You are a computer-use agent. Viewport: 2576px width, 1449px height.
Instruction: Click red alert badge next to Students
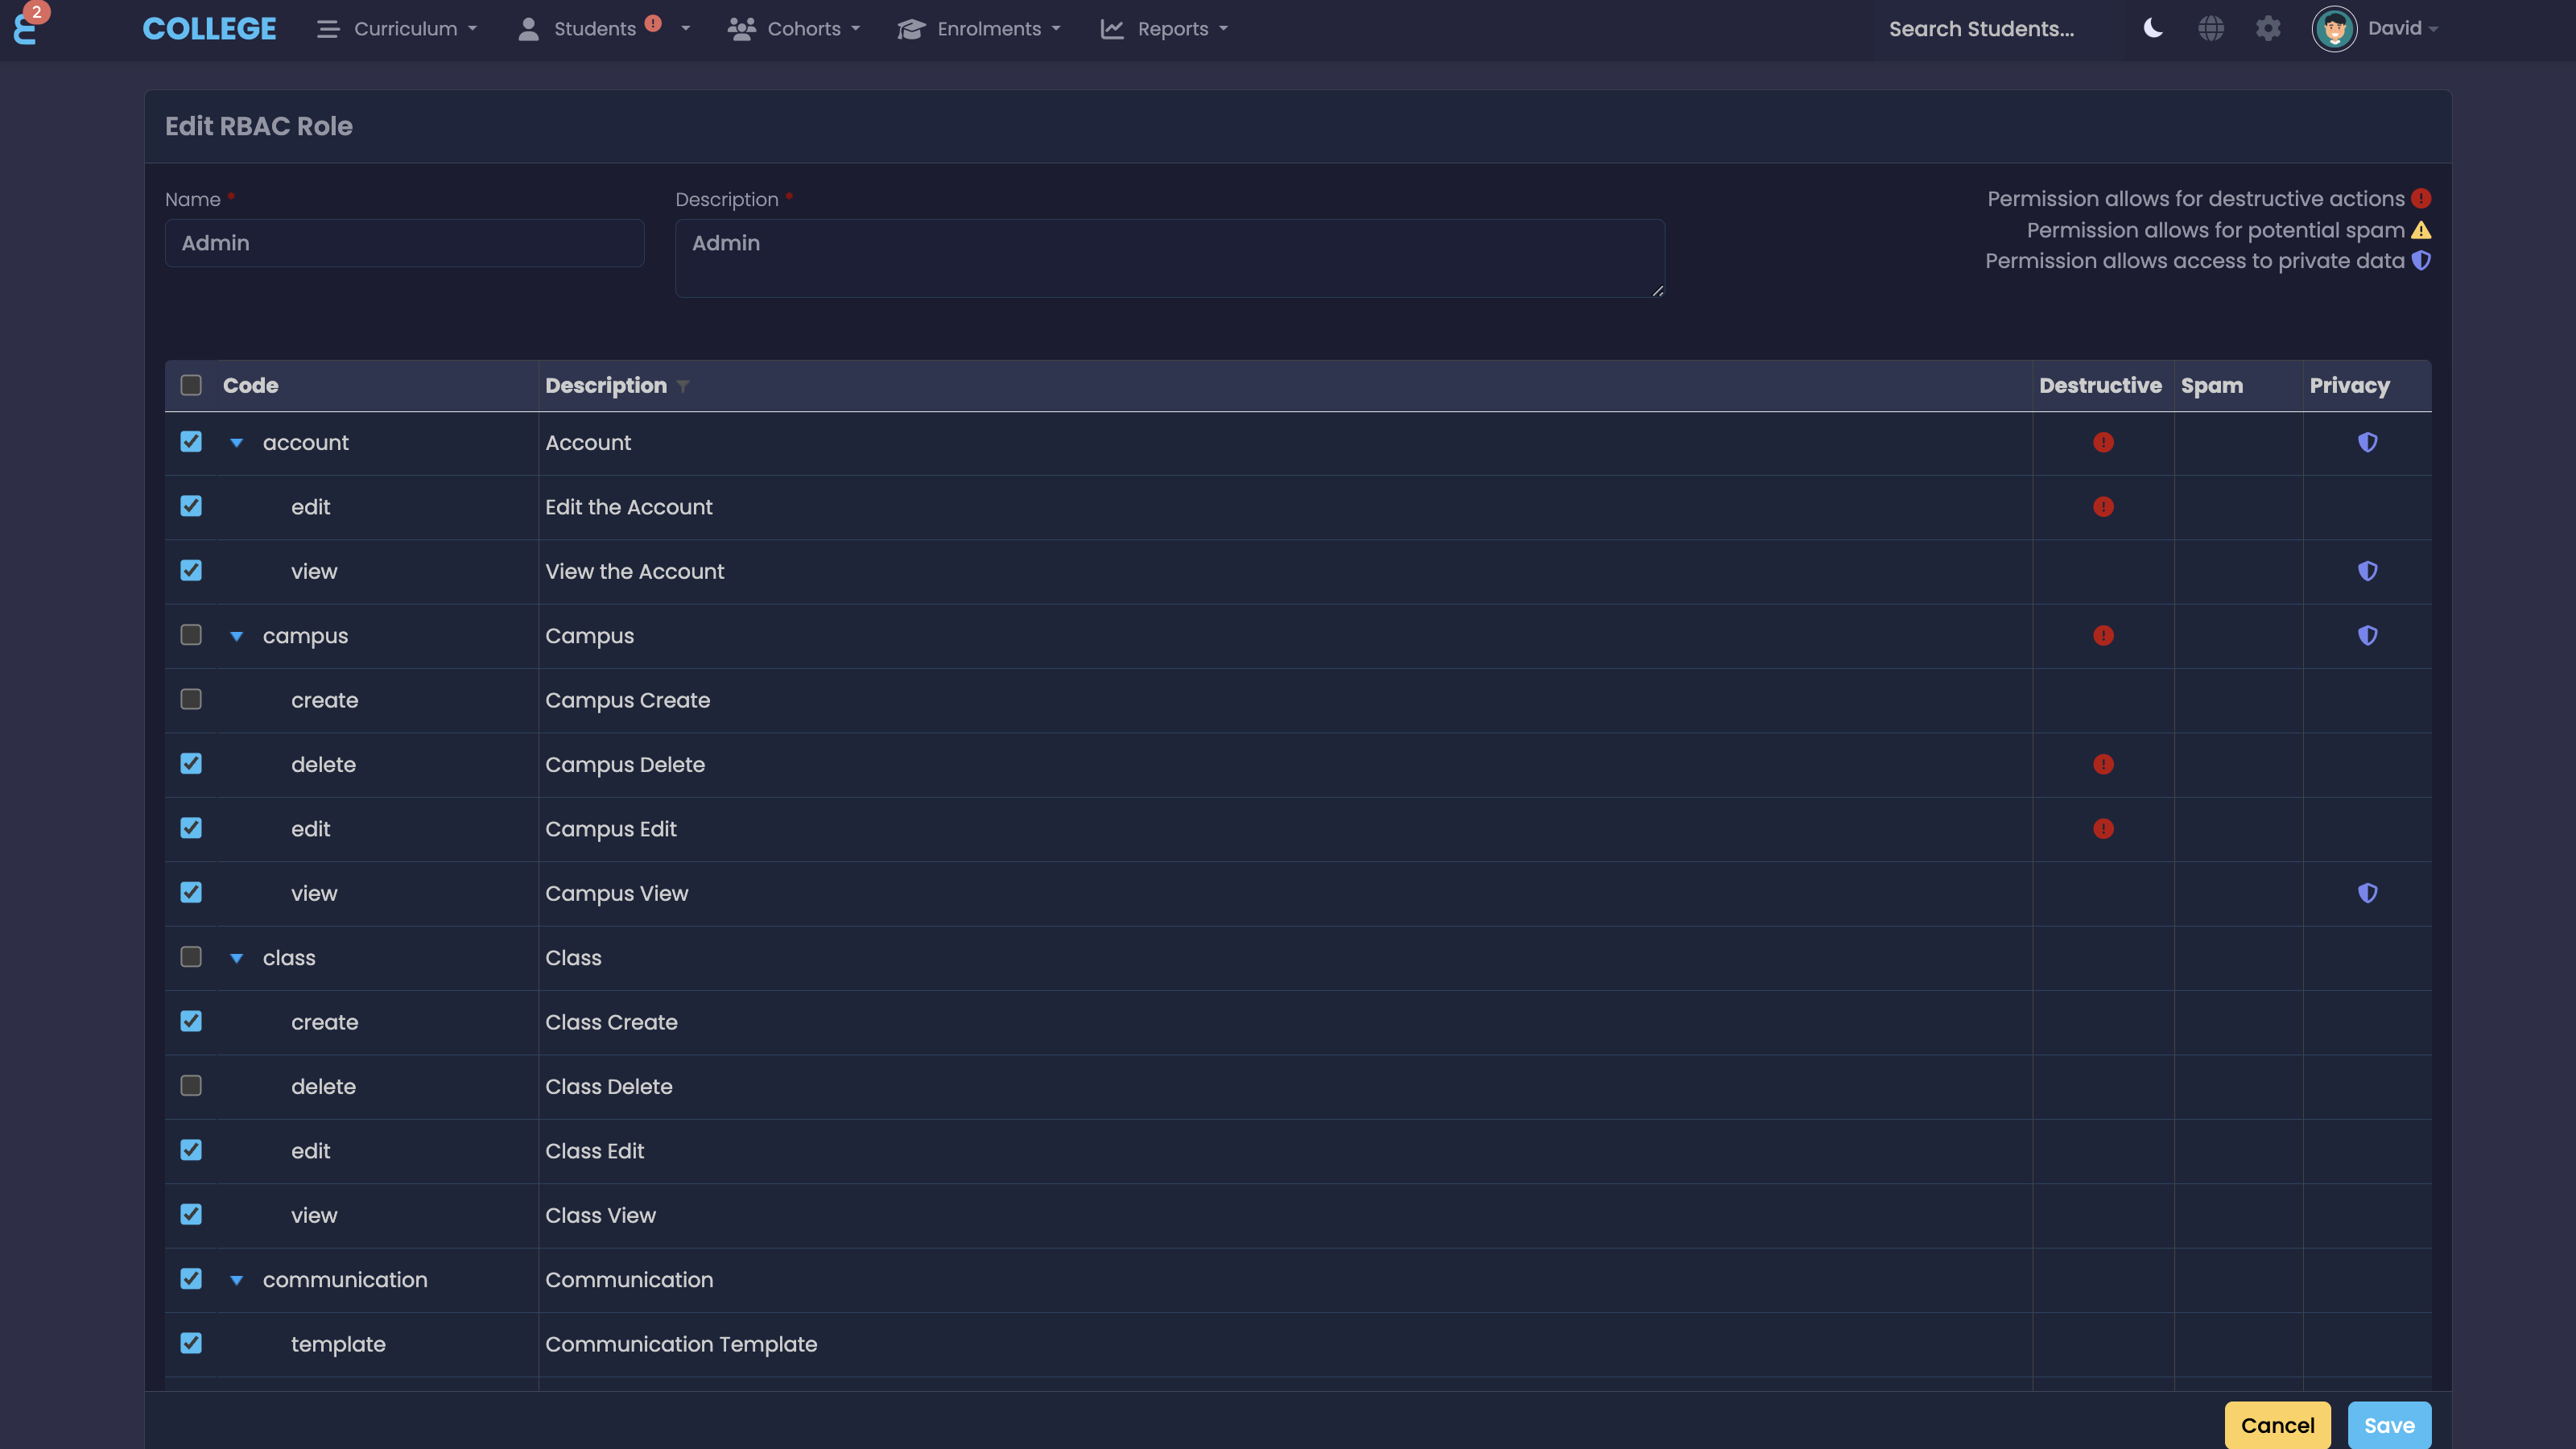point(653,23)
